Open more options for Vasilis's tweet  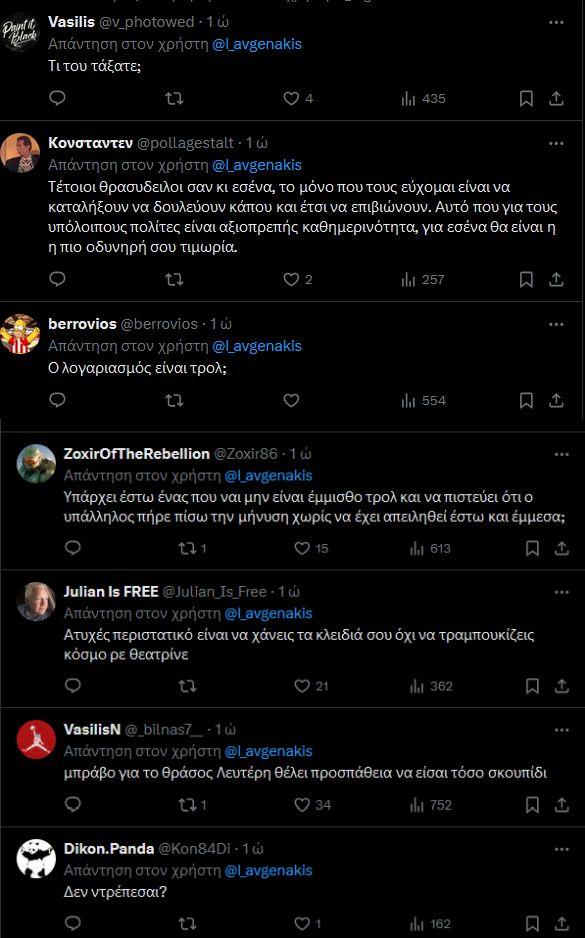click(556, 22)
